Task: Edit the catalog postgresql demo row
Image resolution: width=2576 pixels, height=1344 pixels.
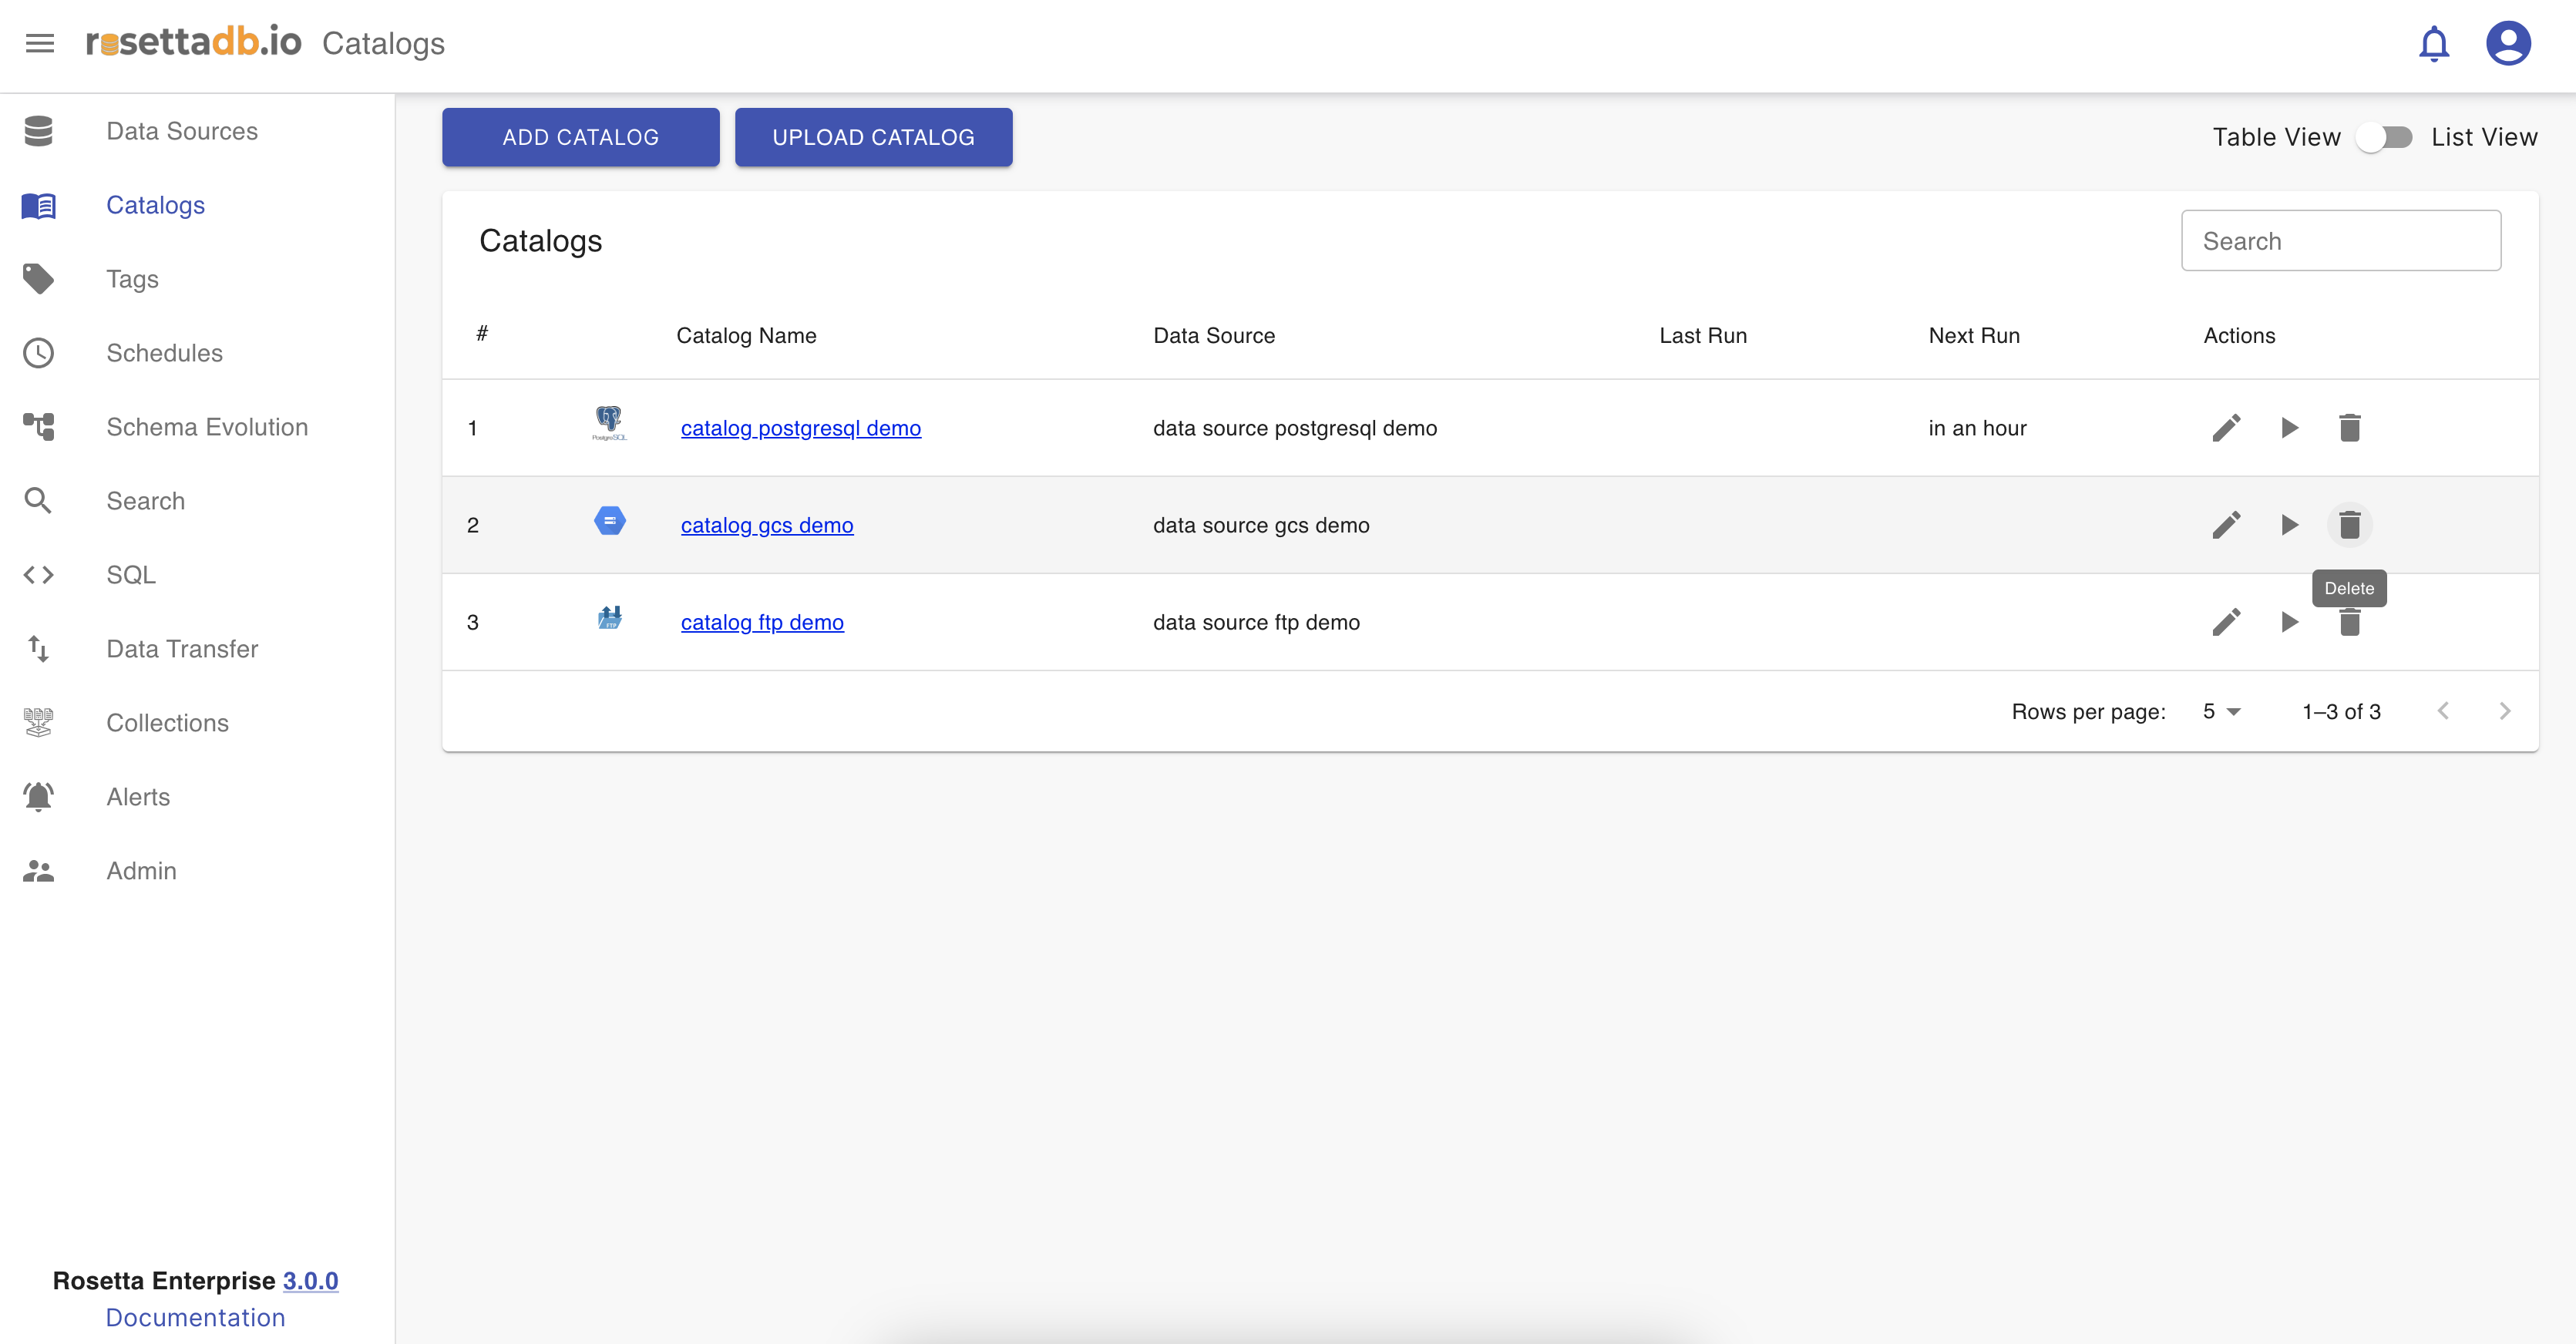Action: (2226, 428)
